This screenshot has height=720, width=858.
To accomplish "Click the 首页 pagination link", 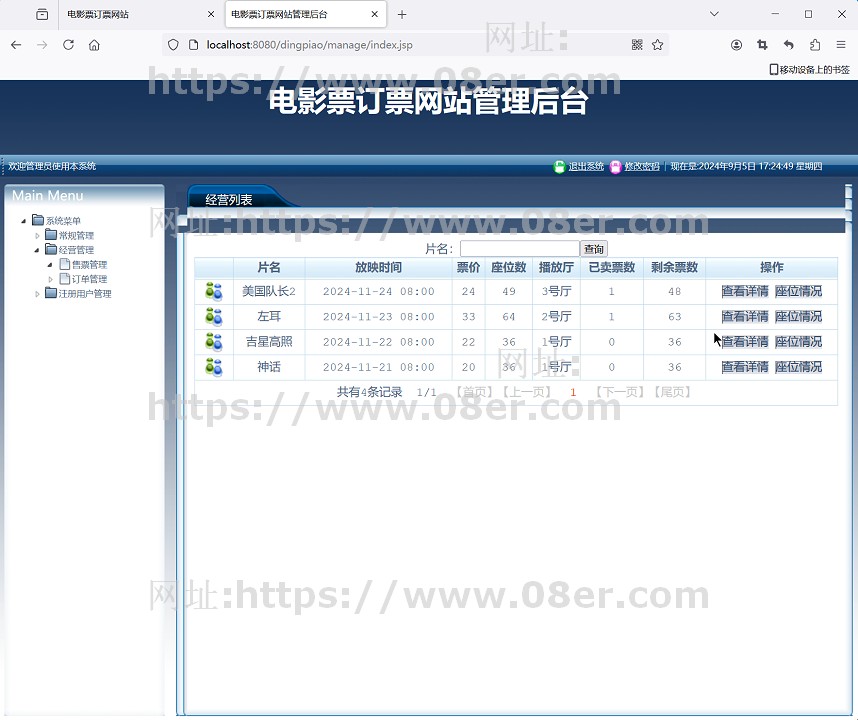I will click(x=474, y=392).
